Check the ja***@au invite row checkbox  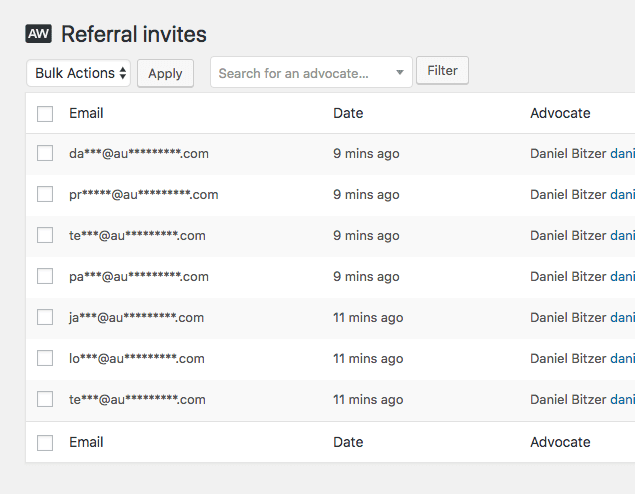pyautogui.click(x=45, y=317)
